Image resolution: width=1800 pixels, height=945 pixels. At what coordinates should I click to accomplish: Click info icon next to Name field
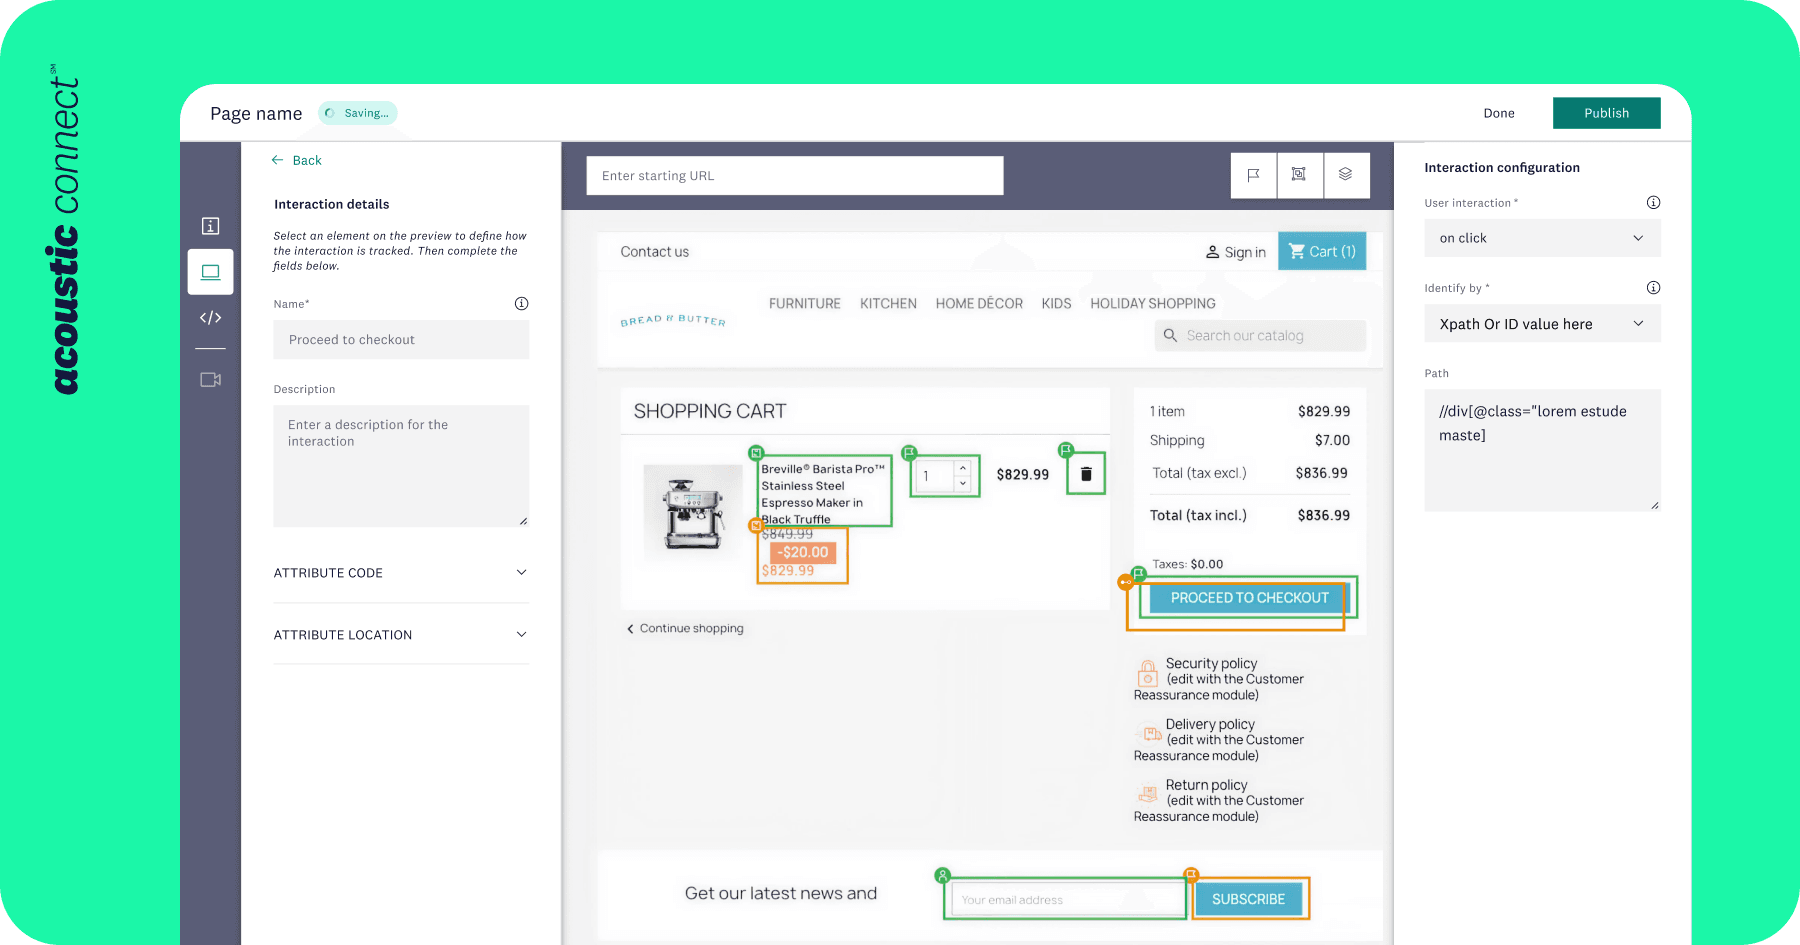coord(521,304)
